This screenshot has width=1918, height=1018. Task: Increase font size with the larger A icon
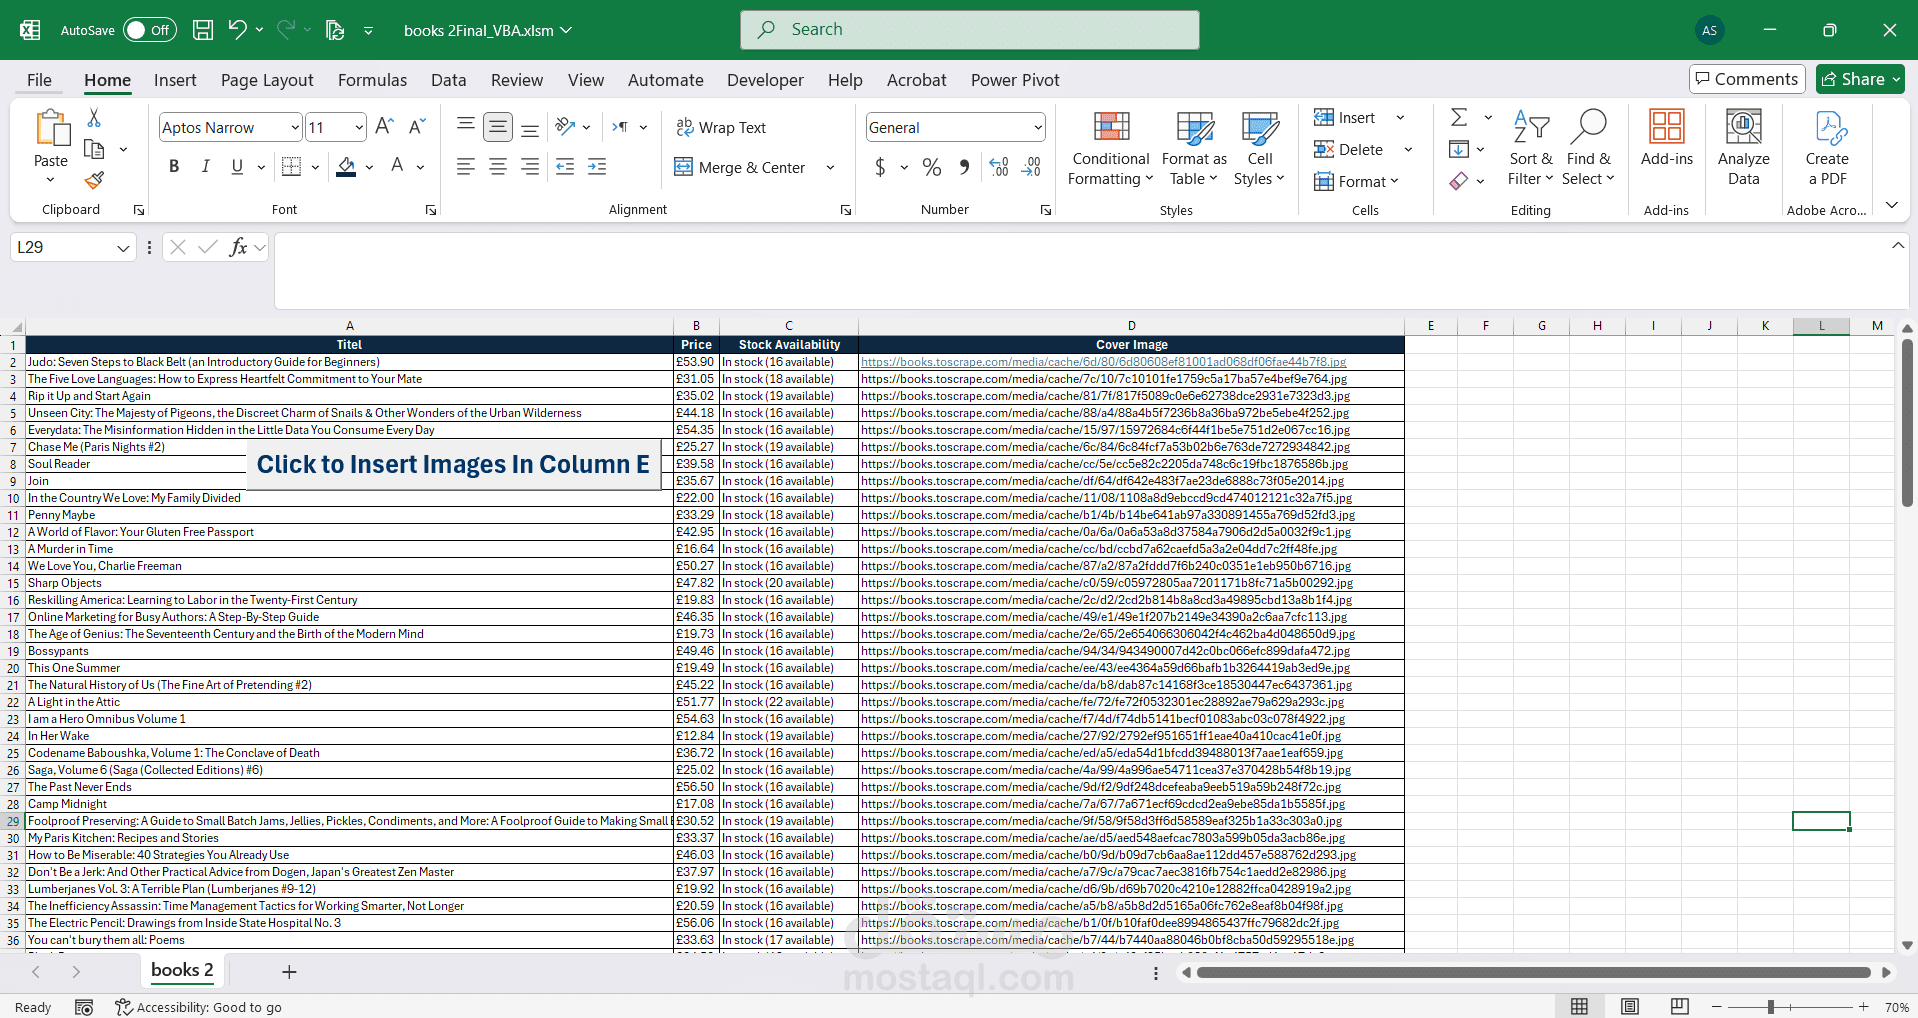384,126
